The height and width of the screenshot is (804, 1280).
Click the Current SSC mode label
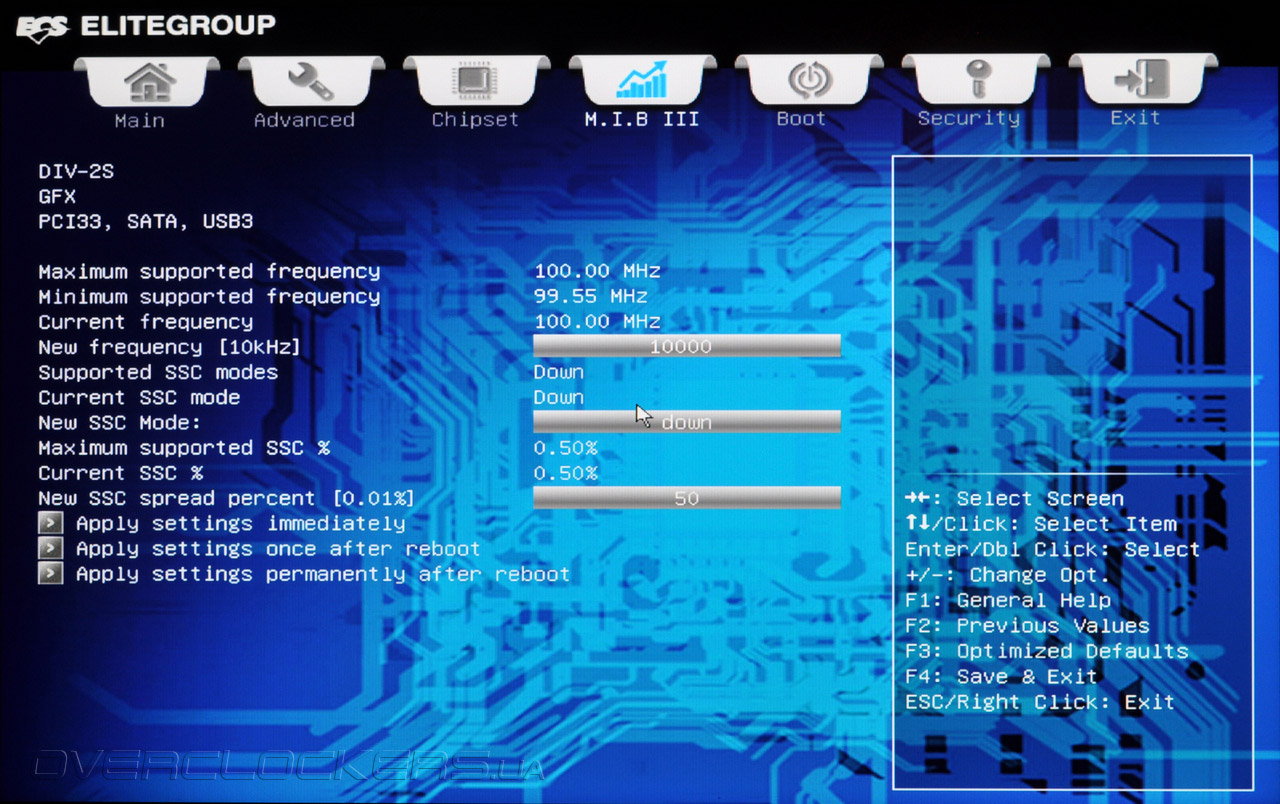(139, 397)
